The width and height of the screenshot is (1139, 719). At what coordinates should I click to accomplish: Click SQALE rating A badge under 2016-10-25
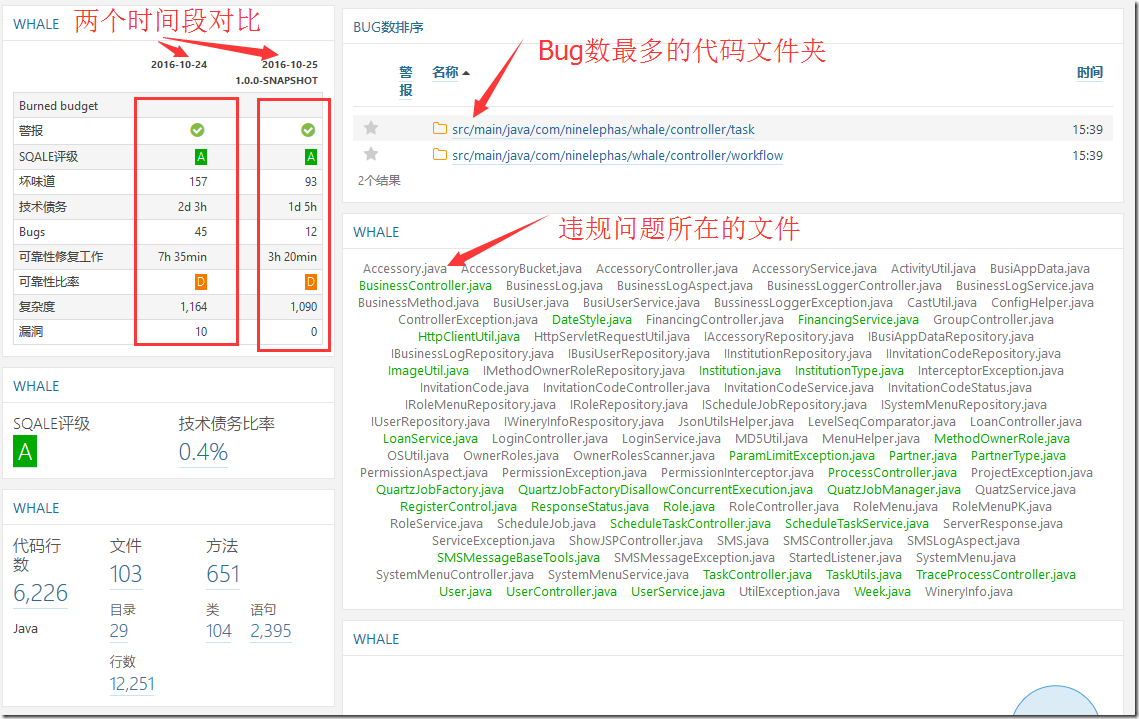311,156
